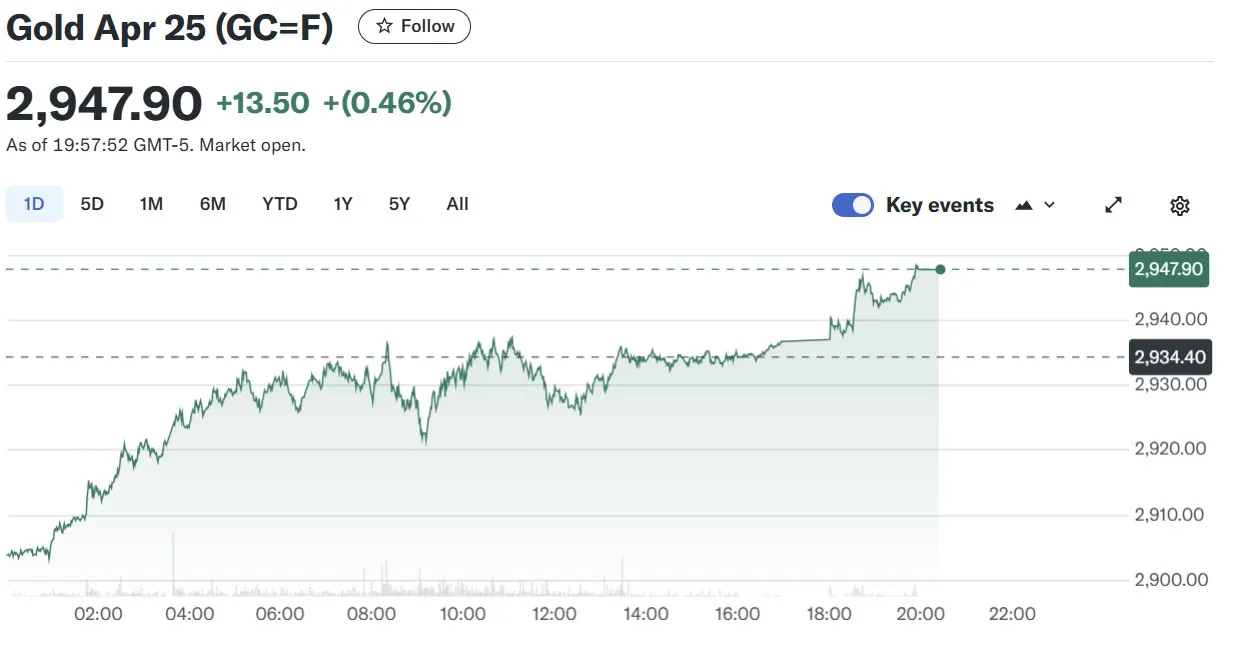Show All historical data range
The height and width of the screenshot is (651, 1245).
click(457, 204)
